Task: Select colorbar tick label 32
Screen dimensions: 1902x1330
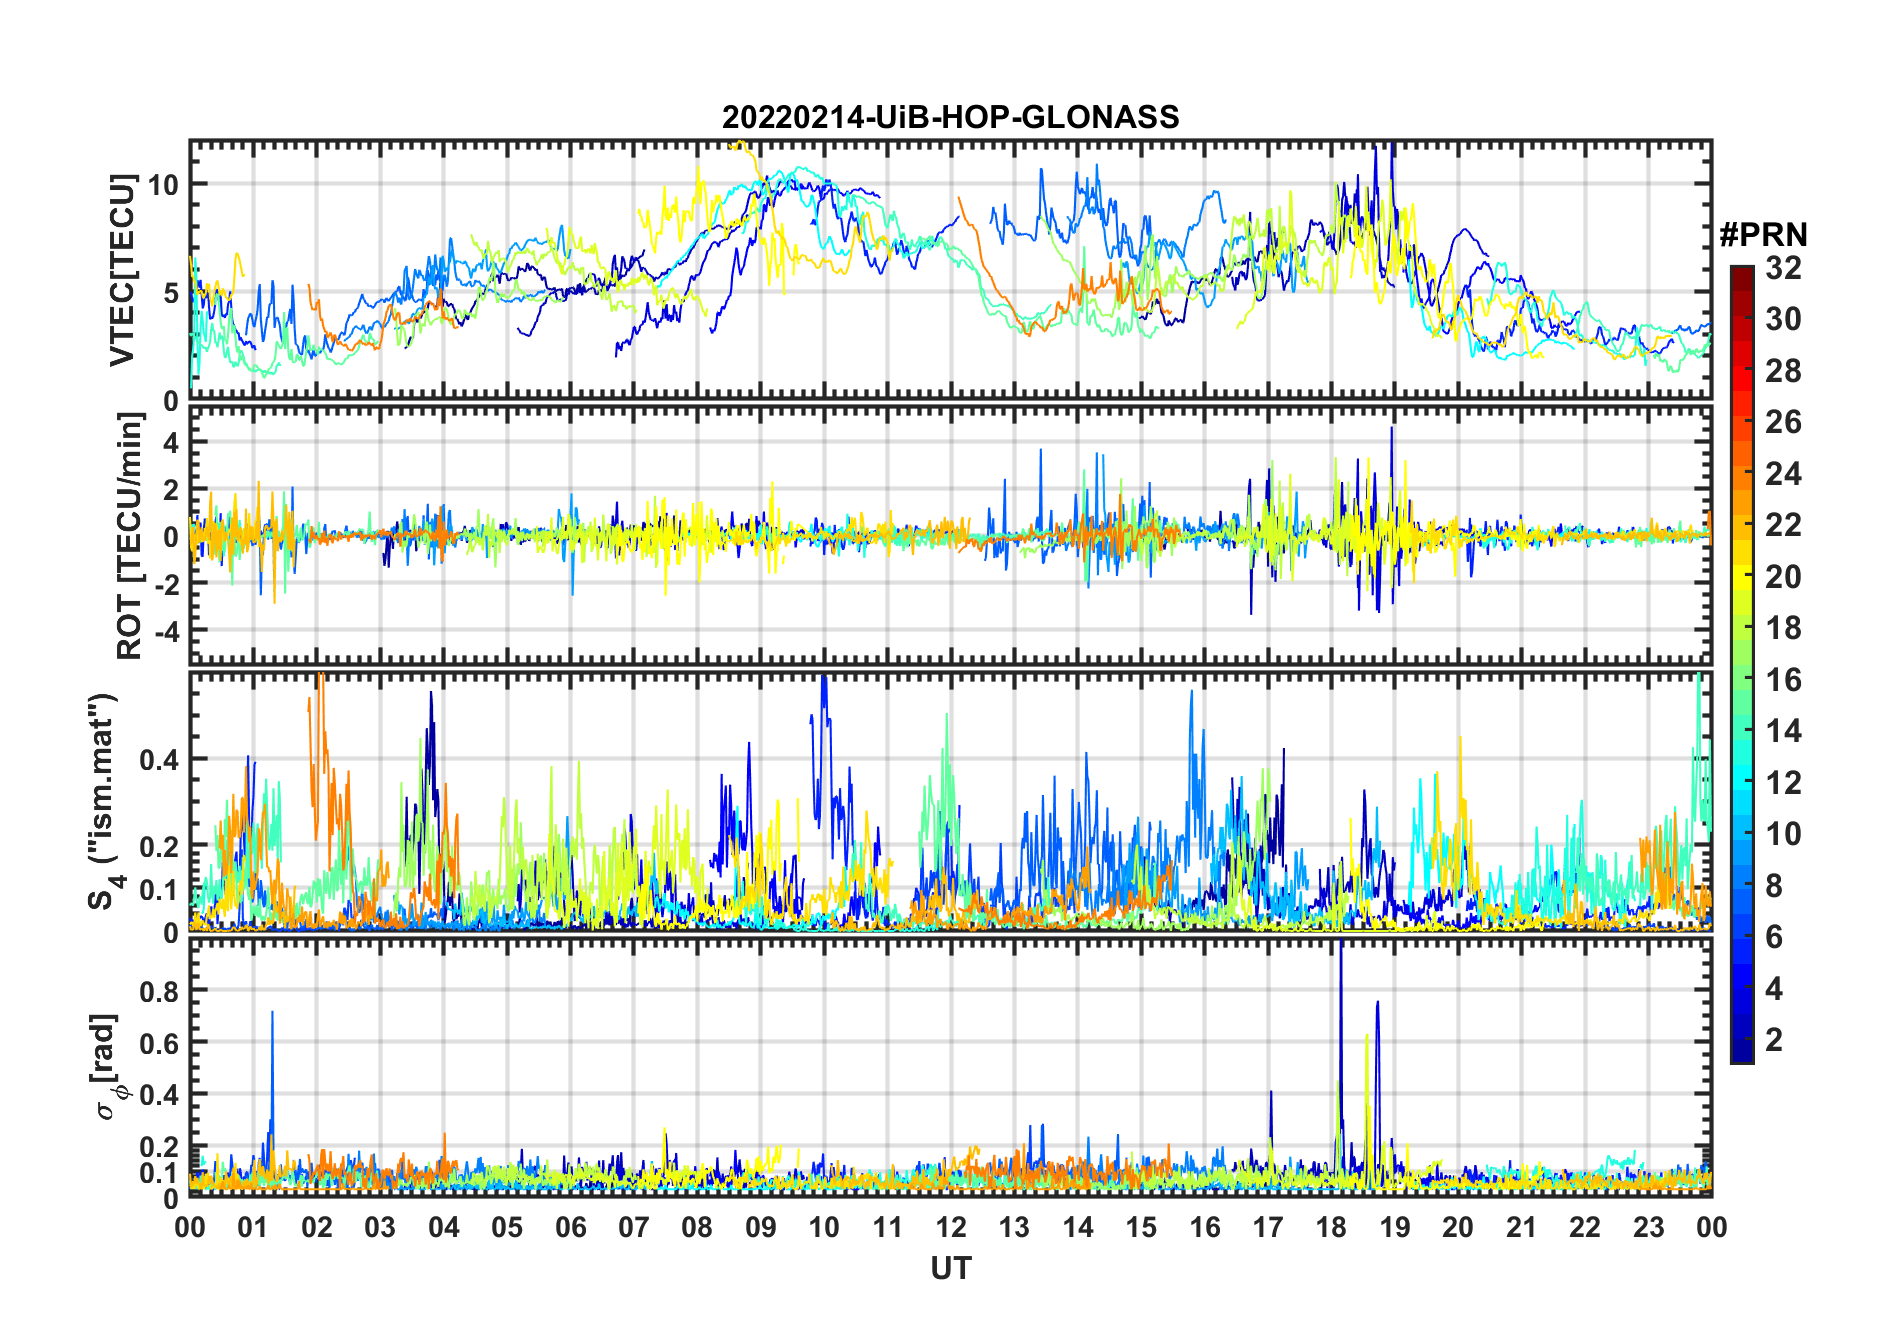Action: tap(1783, 268)
